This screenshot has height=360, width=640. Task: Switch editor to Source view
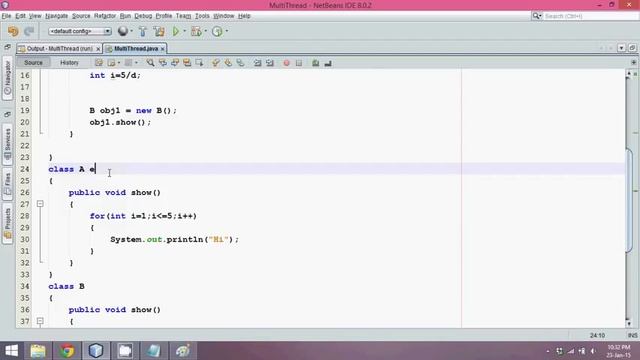33,62
